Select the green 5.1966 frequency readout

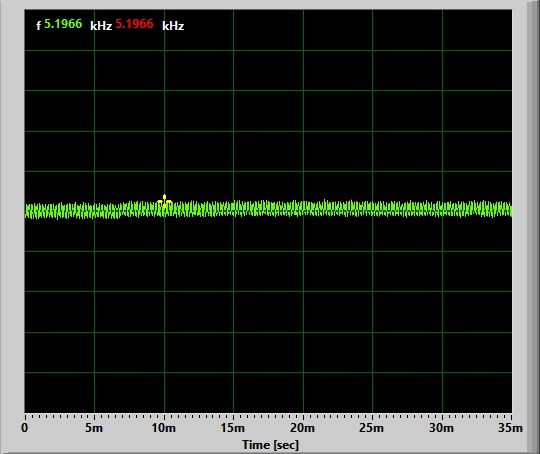pyautogui.click(x=63, y=24)
